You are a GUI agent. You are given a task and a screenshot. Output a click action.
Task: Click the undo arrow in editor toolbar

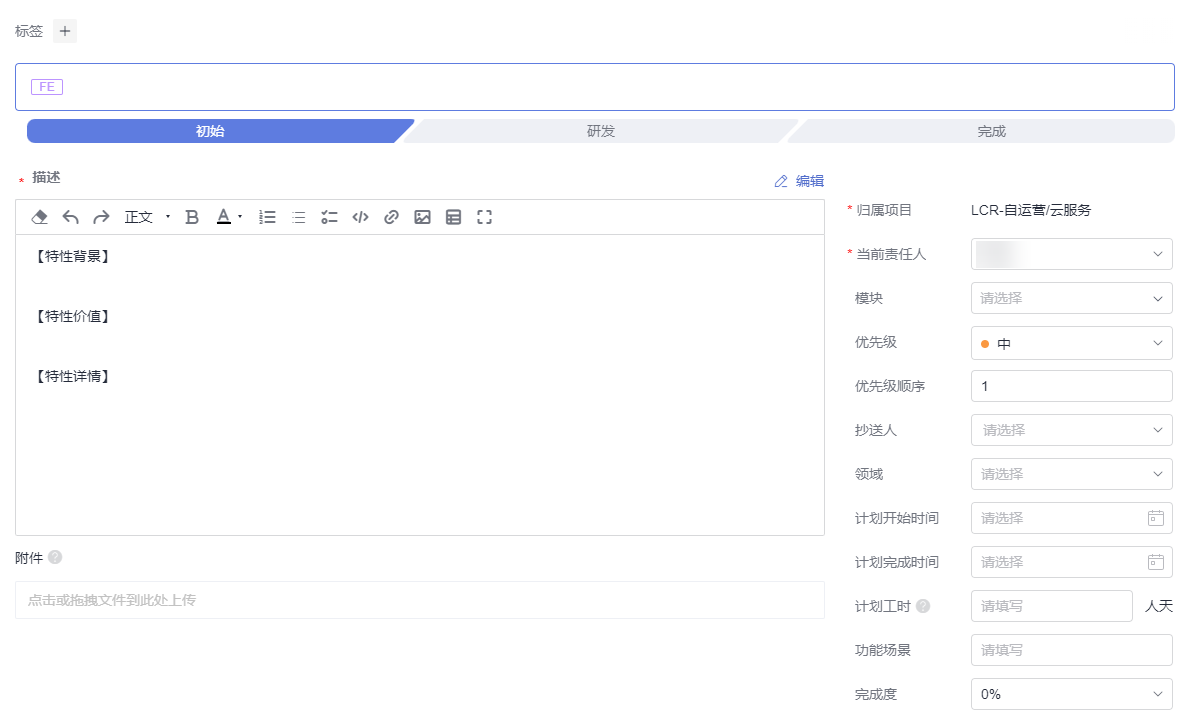70,217
